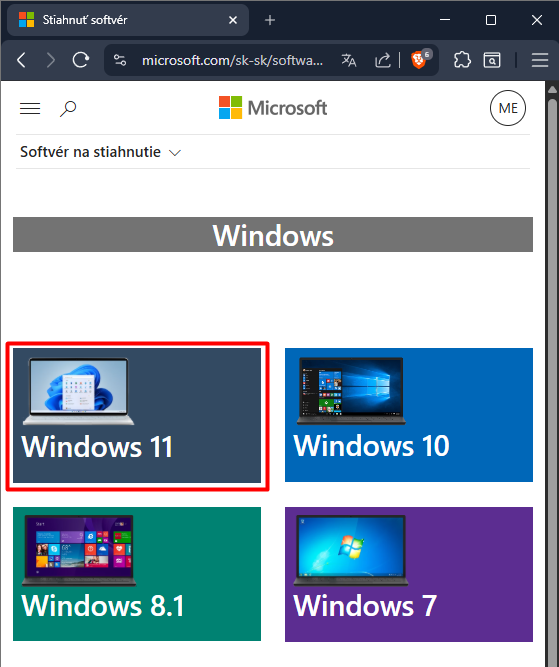The width and height of the screenshot is (559, 667).
Task: Expand Softvér na stiahnutie dropdown
Action: [x=100, y=152]
